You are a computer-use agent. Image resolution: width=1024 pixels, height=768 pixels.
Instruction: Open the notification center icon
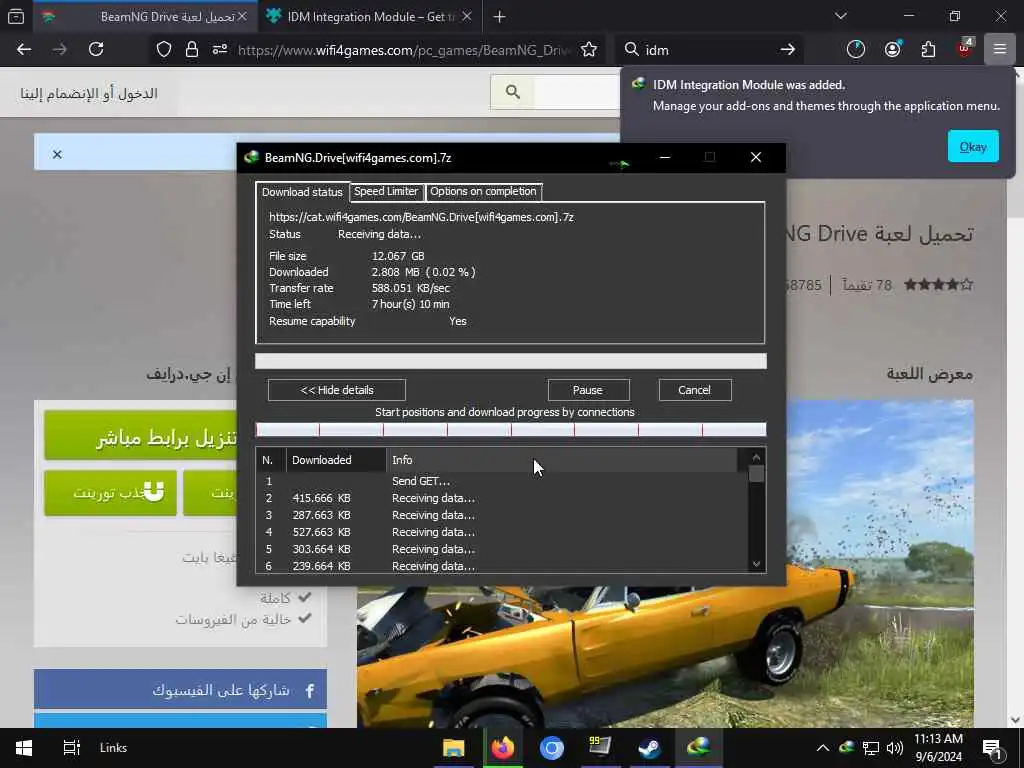[x=992, y=749]
